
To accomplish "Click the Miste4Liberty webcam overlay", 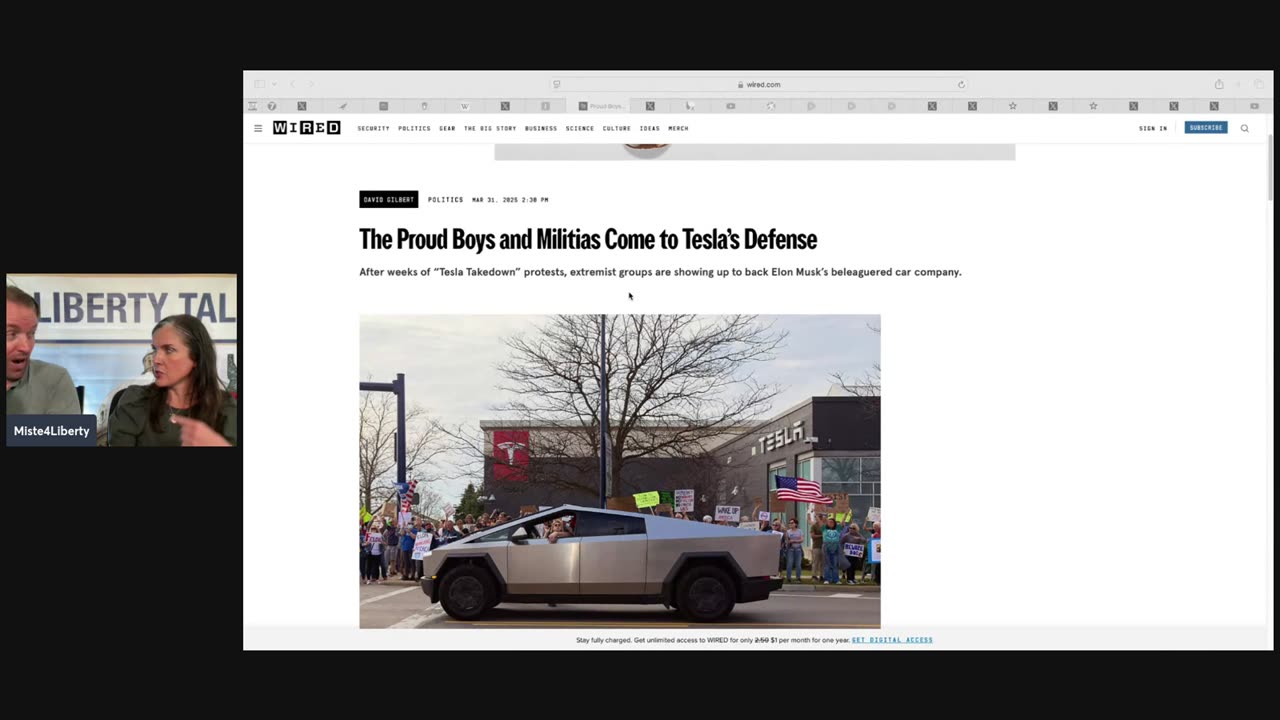I will (x=121, y=360).
